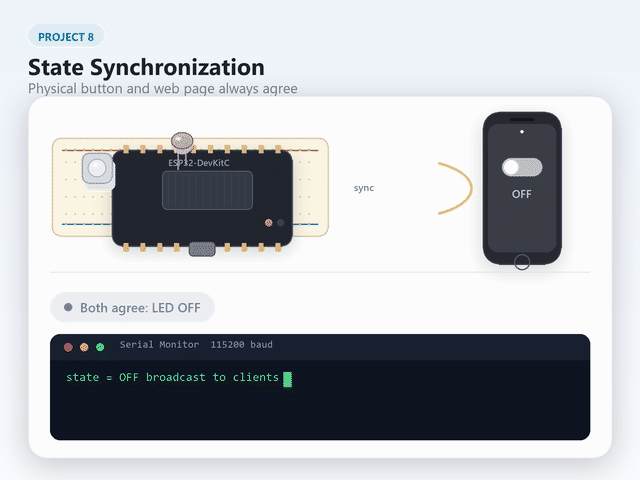Click the phone's front camera dot
This screenshot has width=640, height=480.
click(x=522, y=132)
